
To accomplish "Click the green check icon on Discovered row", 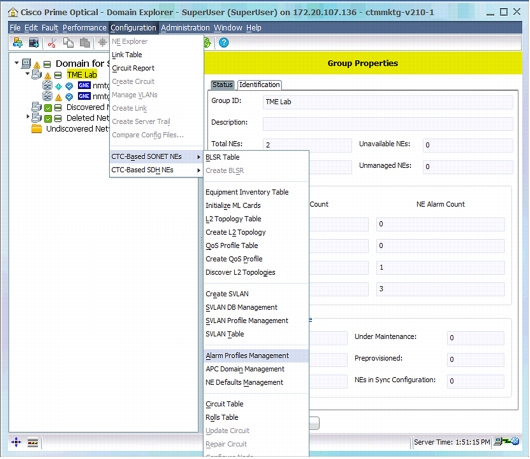I will click(x=48, y=108).
